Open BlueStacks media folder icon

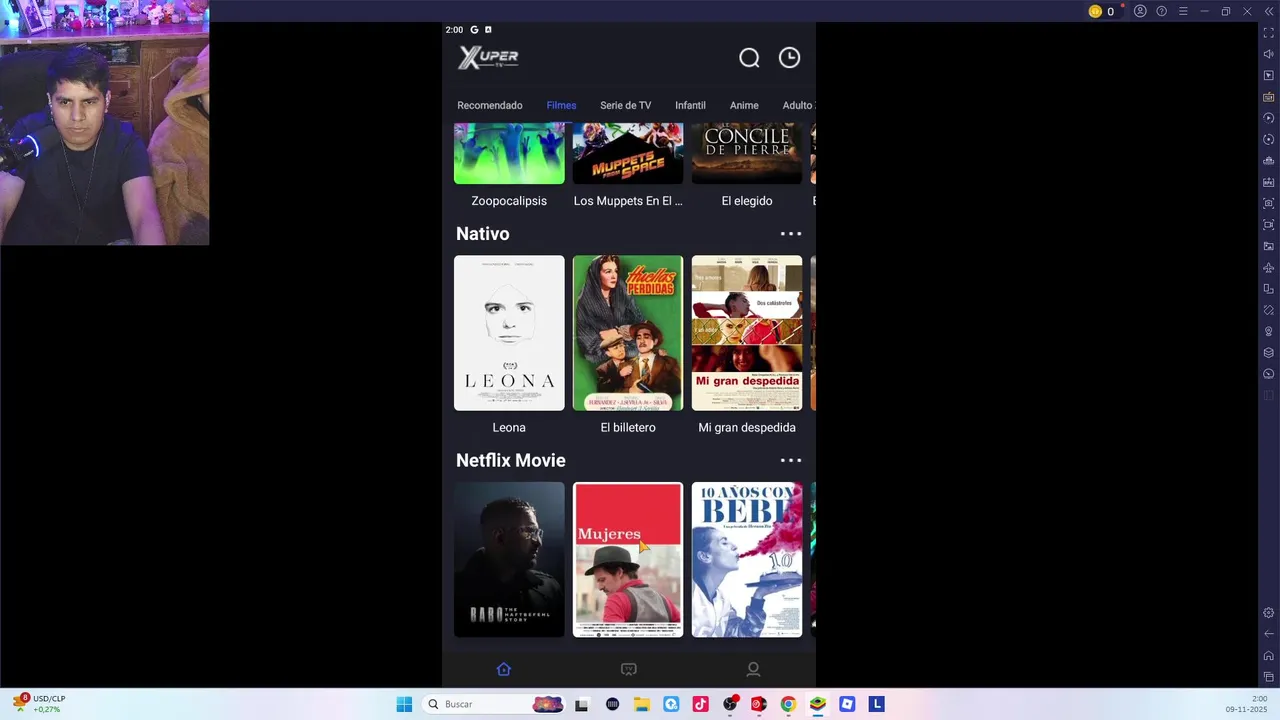(1269, 246)
